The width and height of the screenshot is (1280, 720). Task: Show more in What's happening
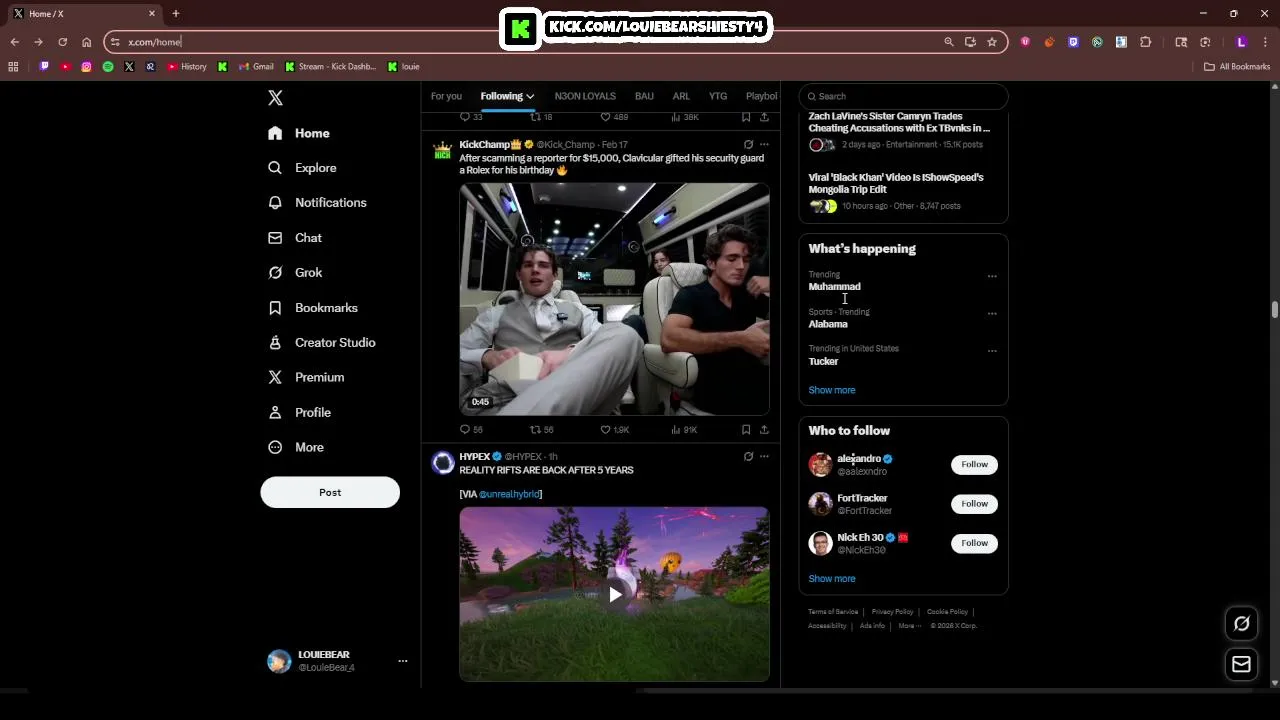(832, 390)
